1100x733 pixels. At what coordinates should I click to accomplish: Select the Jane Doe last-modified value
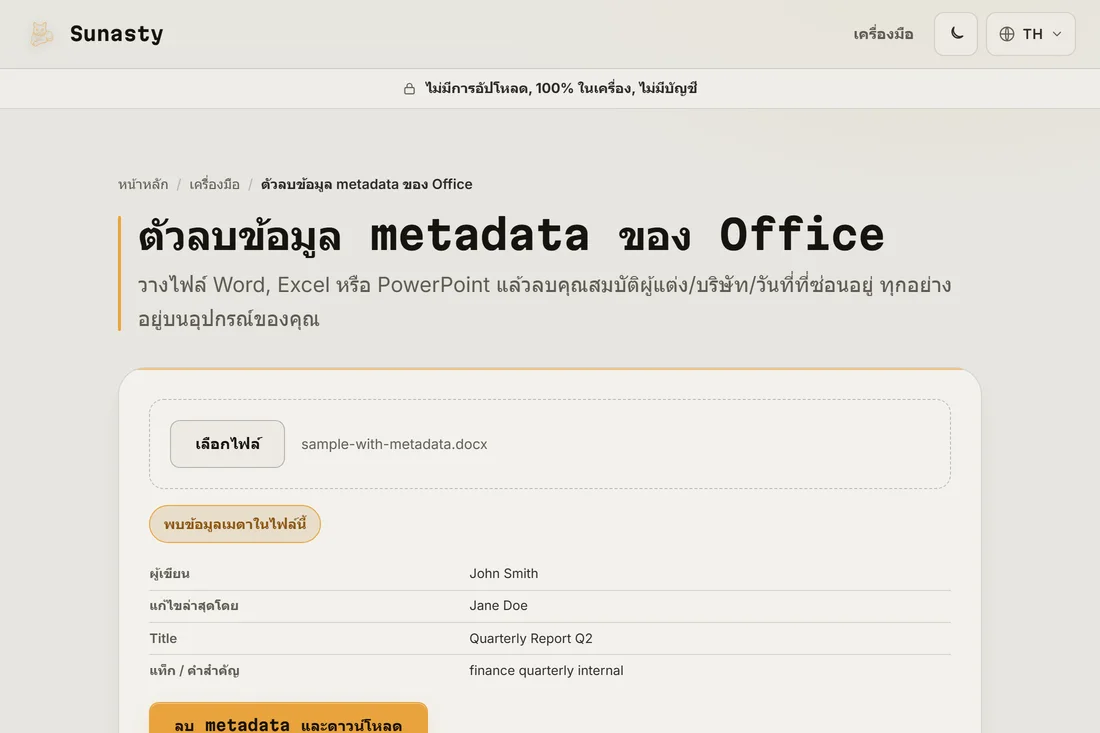498,605
